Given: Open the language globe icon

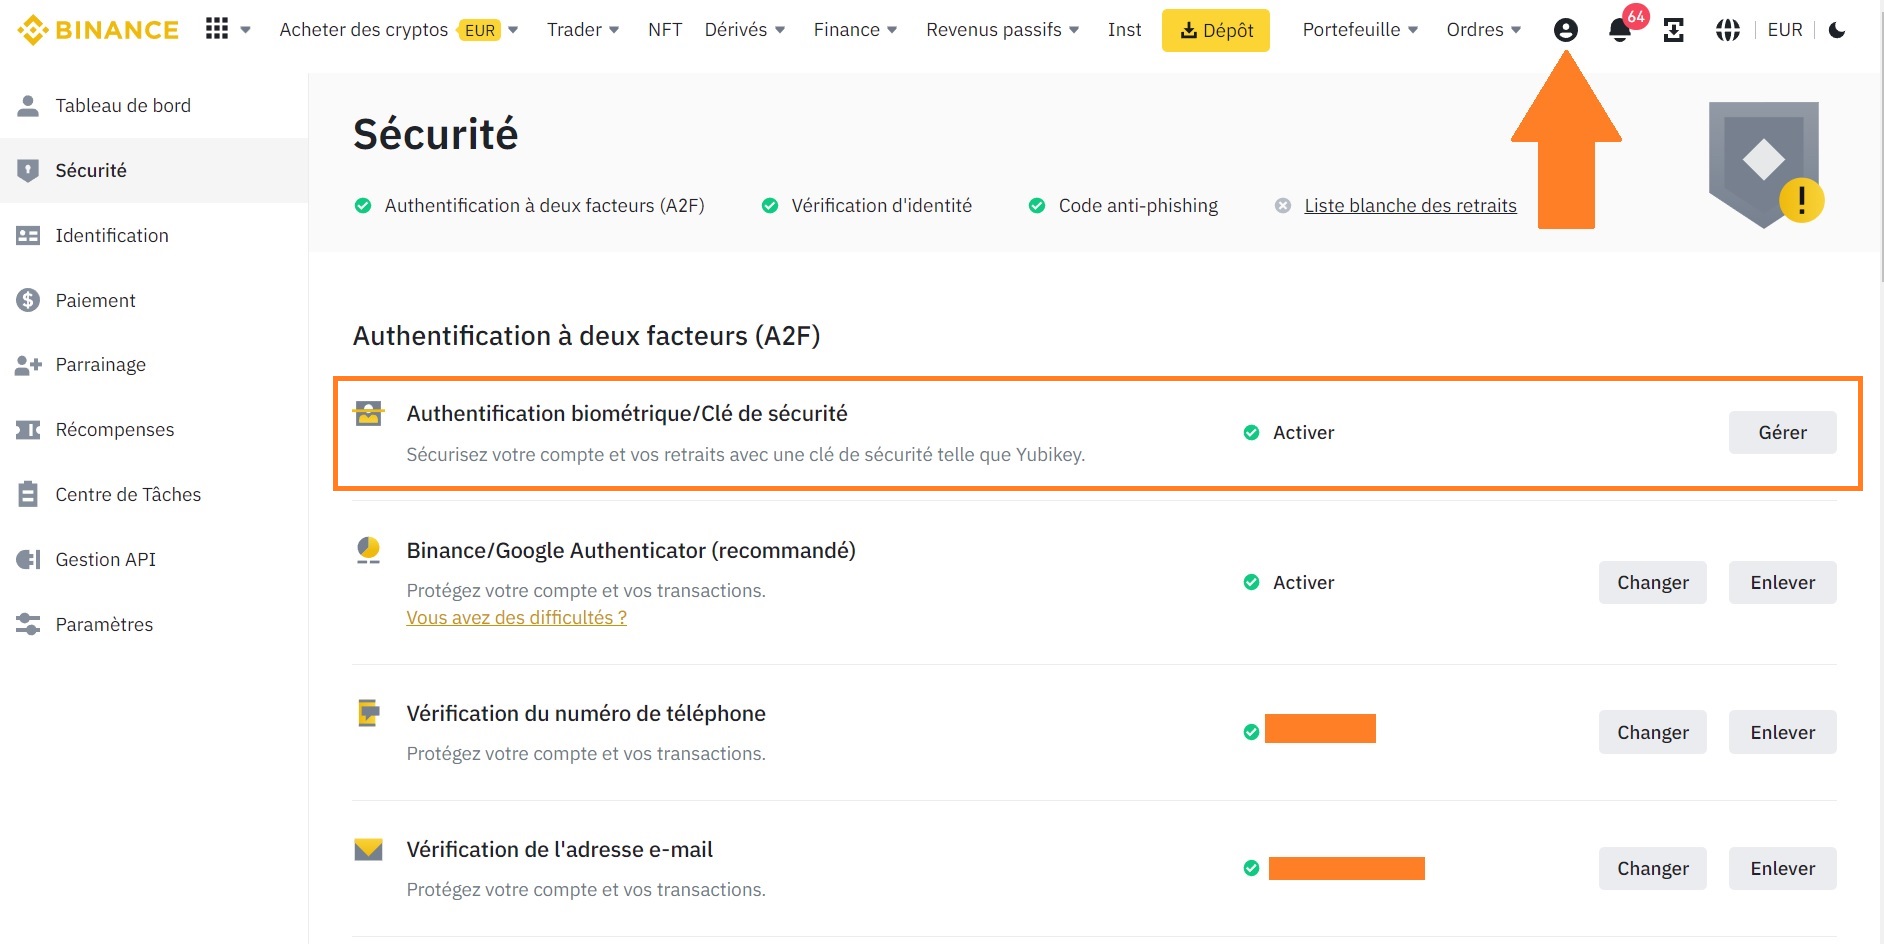Looking at the screenshot, I should point(1726,30).
